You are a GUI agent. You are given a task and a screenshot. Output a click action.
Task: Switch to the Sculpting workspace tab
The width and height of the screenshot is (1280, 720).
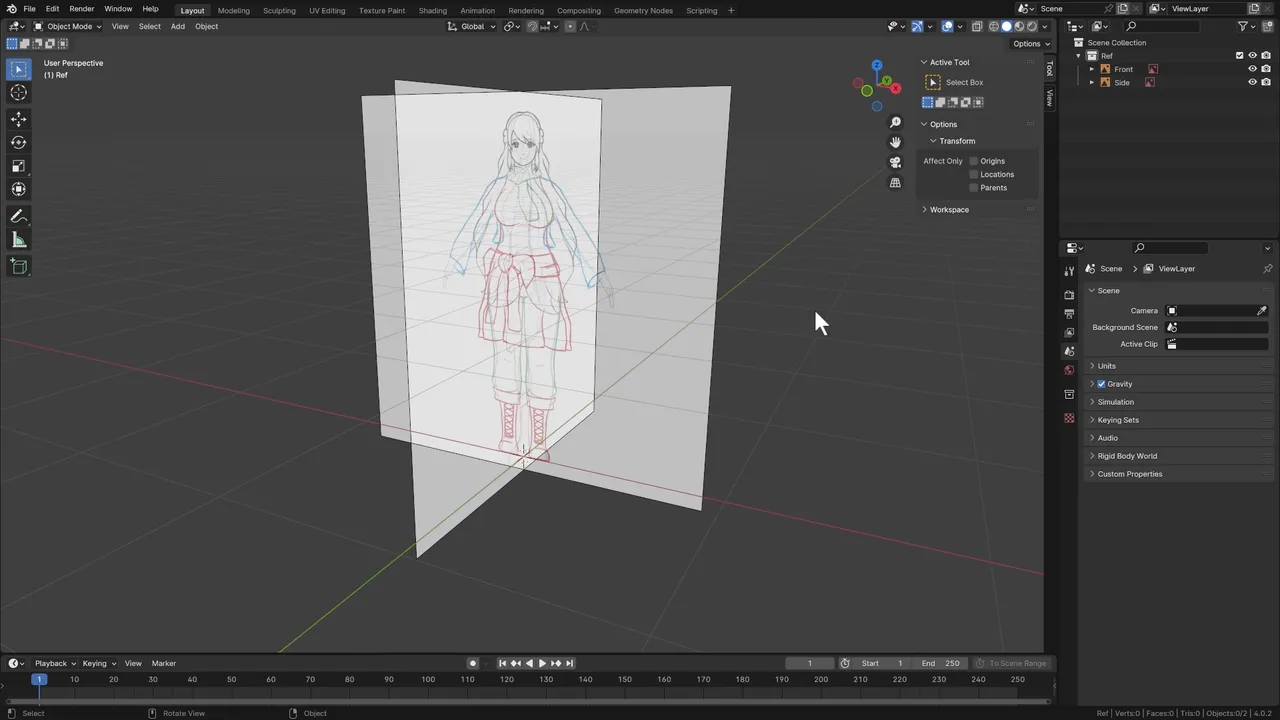pos(279,11)
